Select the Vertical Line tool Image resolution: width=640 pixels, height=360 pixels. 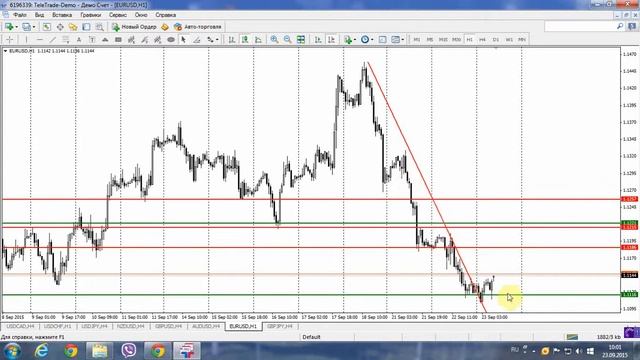tap(26, 40)
